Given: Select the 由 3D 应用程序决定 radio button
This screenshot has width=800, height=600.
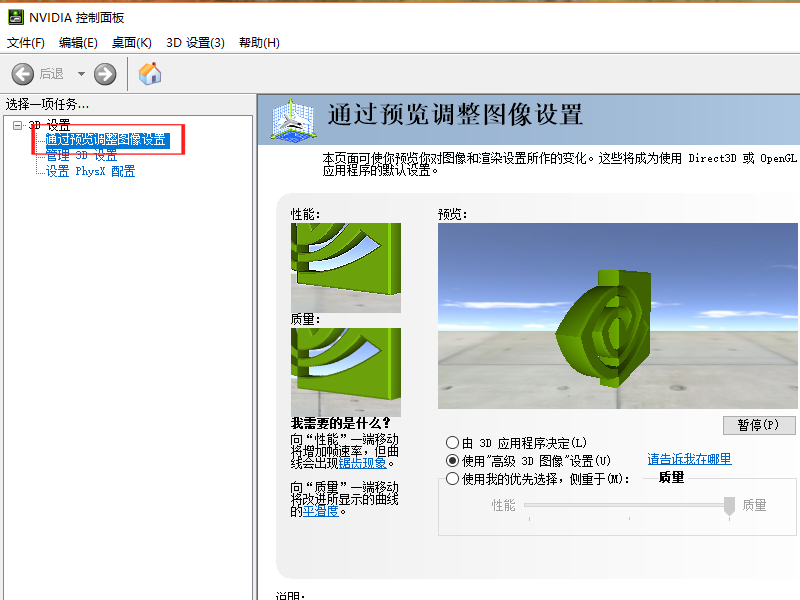Looking at the screenshot, I should [452, 442].
